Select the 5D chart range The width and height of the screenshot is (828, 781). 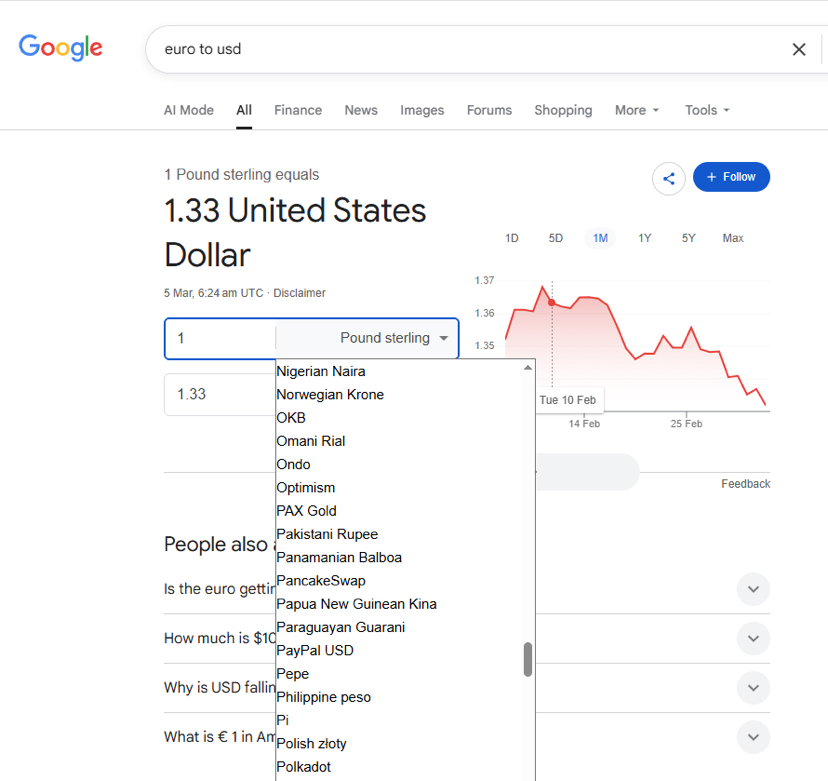(556, 238)
